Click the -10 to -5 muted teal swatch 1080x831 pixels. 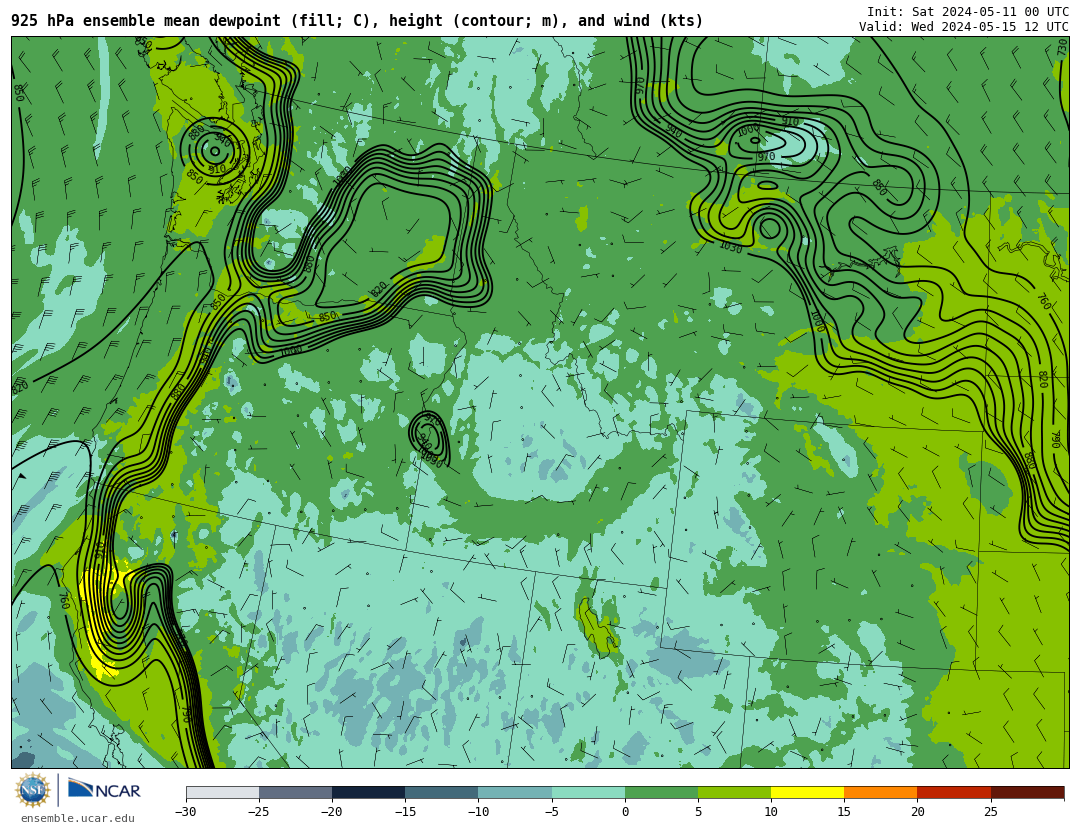tap(515, 792)
